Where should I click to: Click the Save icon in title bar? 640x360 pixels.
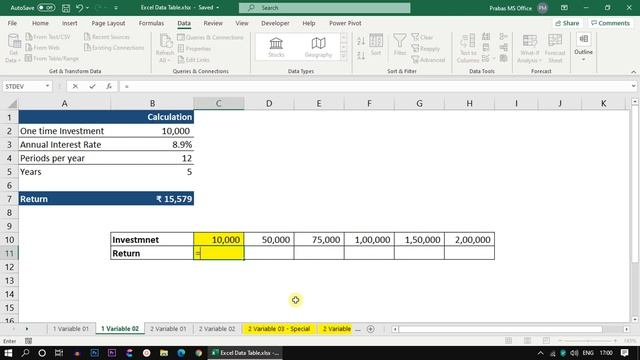pyautogui.click(x=65, y=8)
